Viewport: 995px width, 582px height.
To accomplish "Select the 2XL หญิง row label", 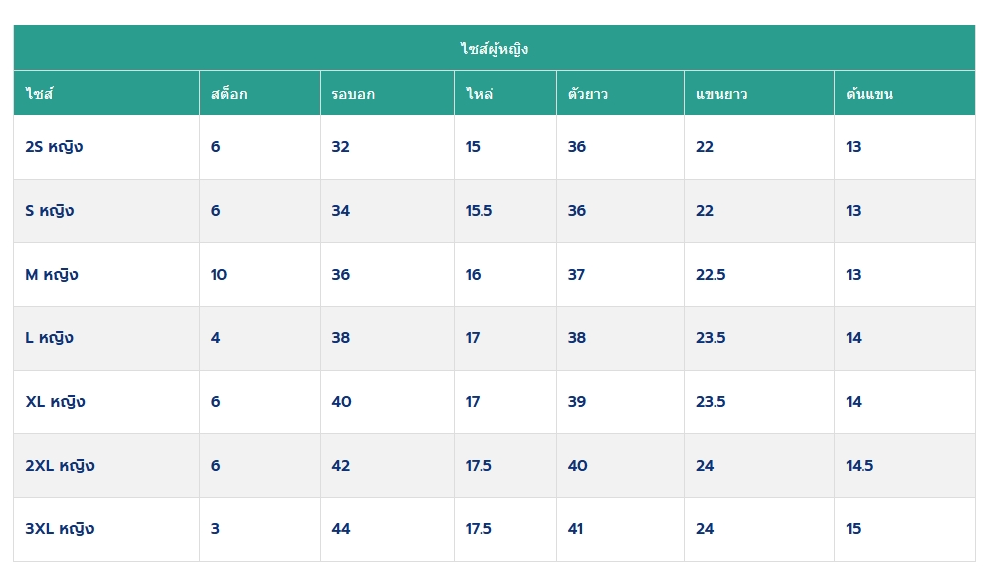I will click(60, 466).
